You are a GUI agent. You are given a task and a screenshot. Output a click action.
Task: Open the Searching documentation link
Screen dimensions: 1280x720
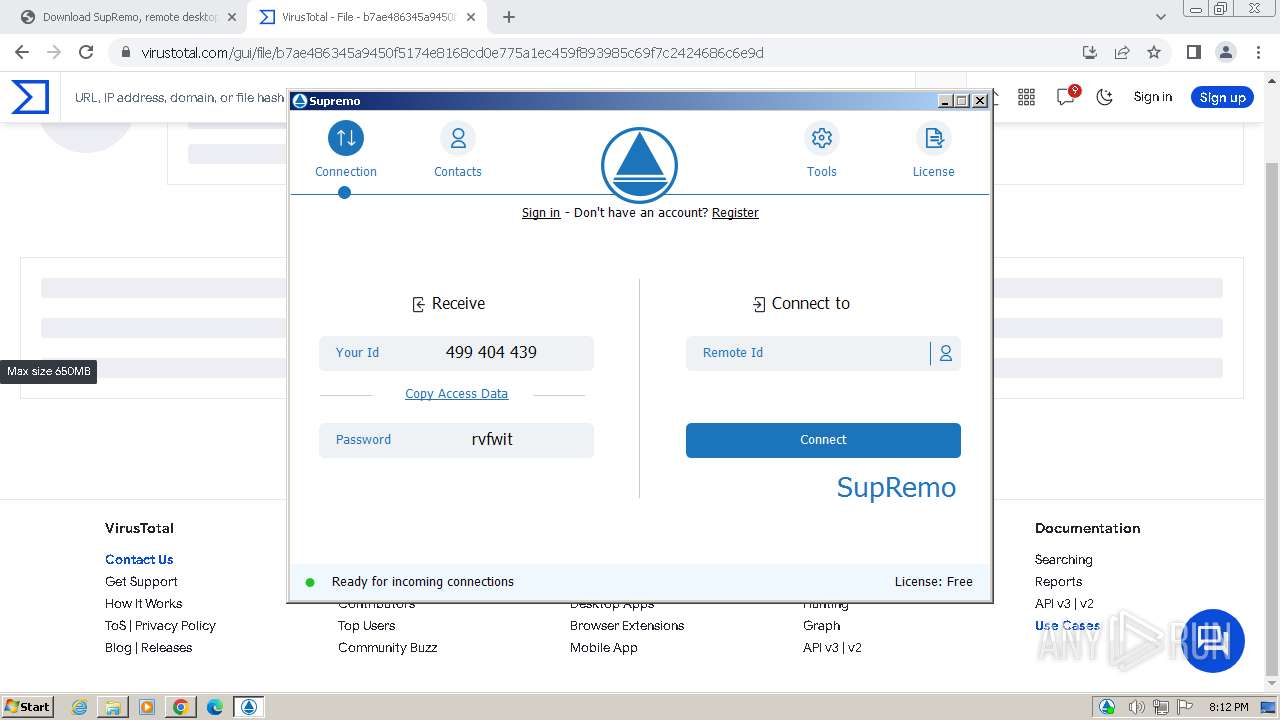click(x=1063, y=560)
